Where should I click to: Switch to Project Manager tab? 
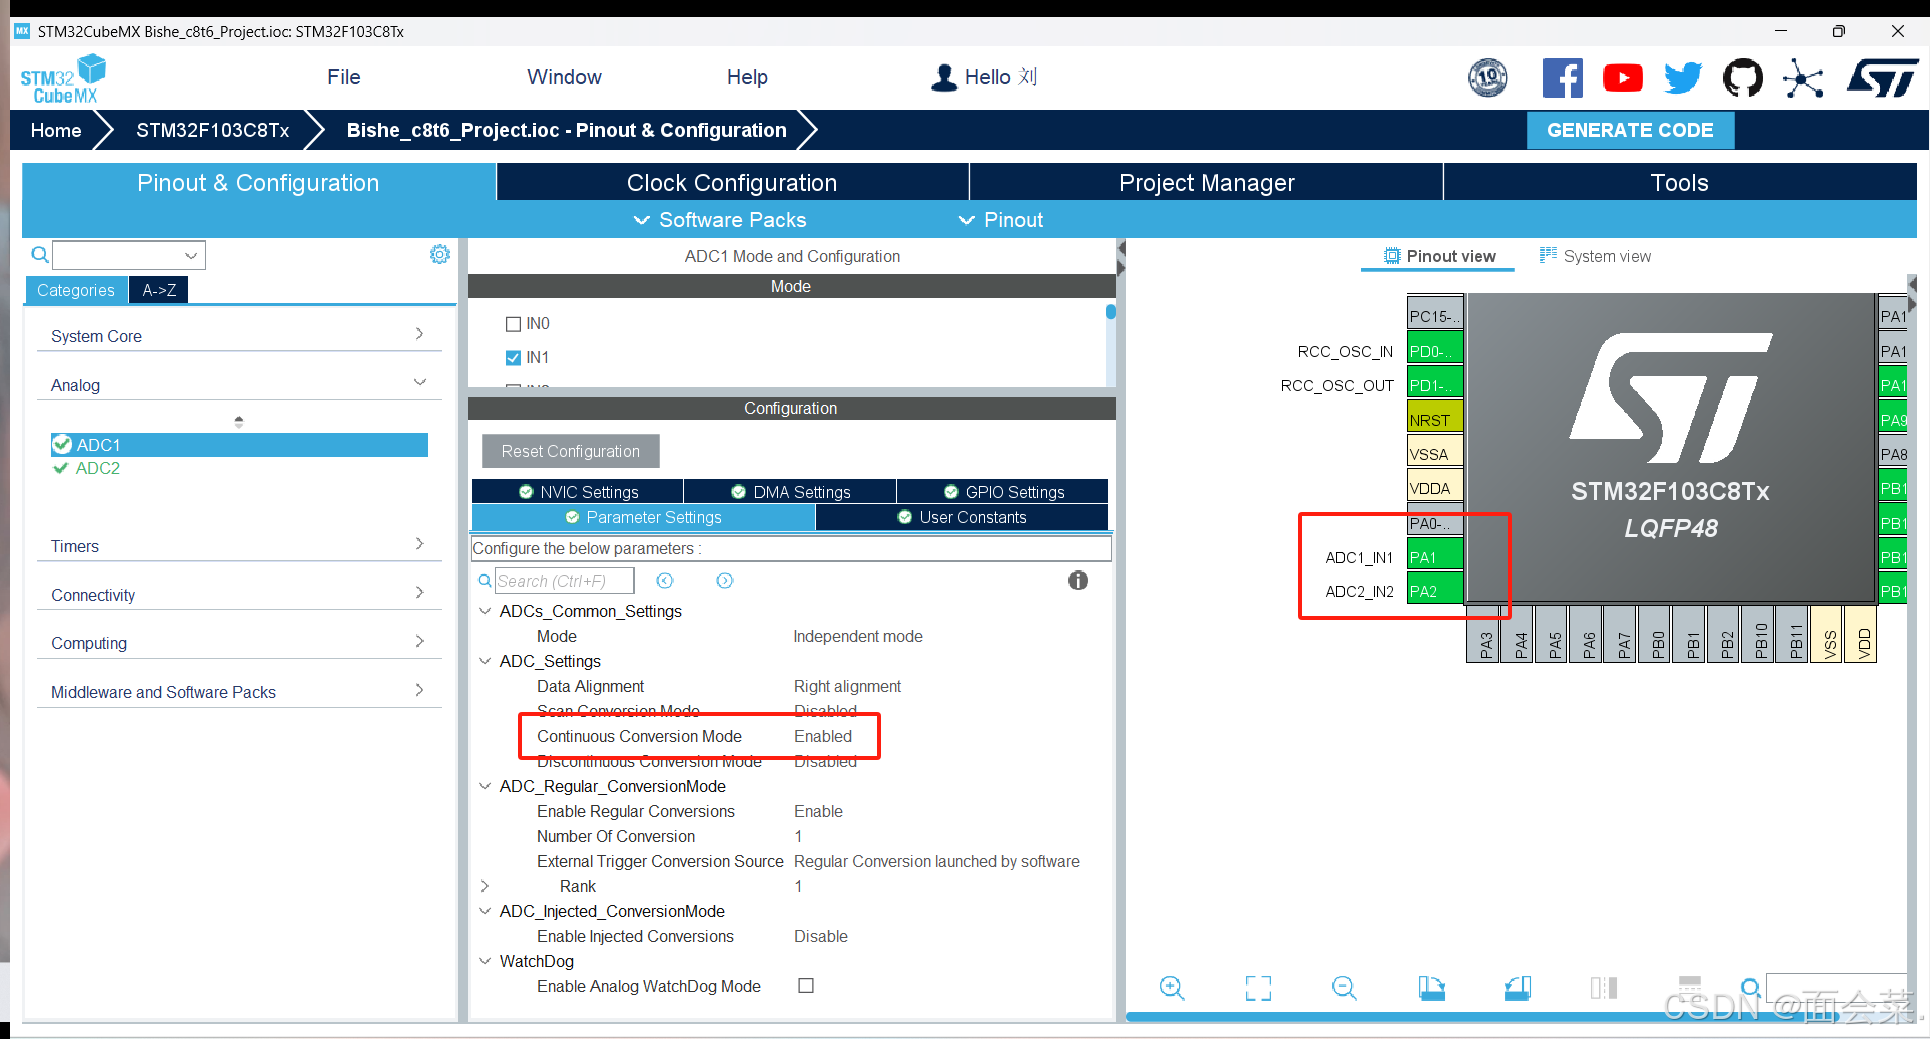(x=1206, y=183)
